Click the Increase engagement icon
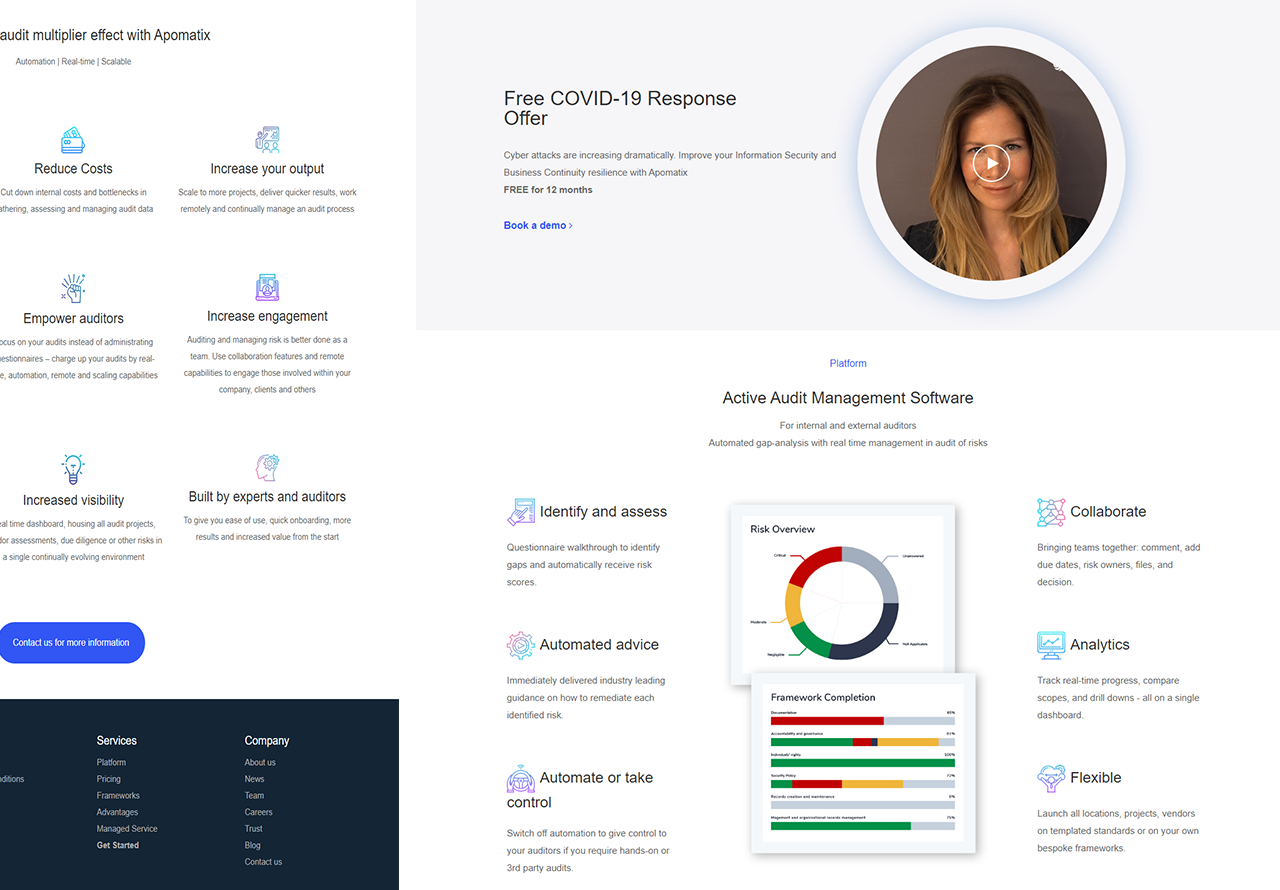The height and width of the screenshot is (890, 1280). (267, 288)
